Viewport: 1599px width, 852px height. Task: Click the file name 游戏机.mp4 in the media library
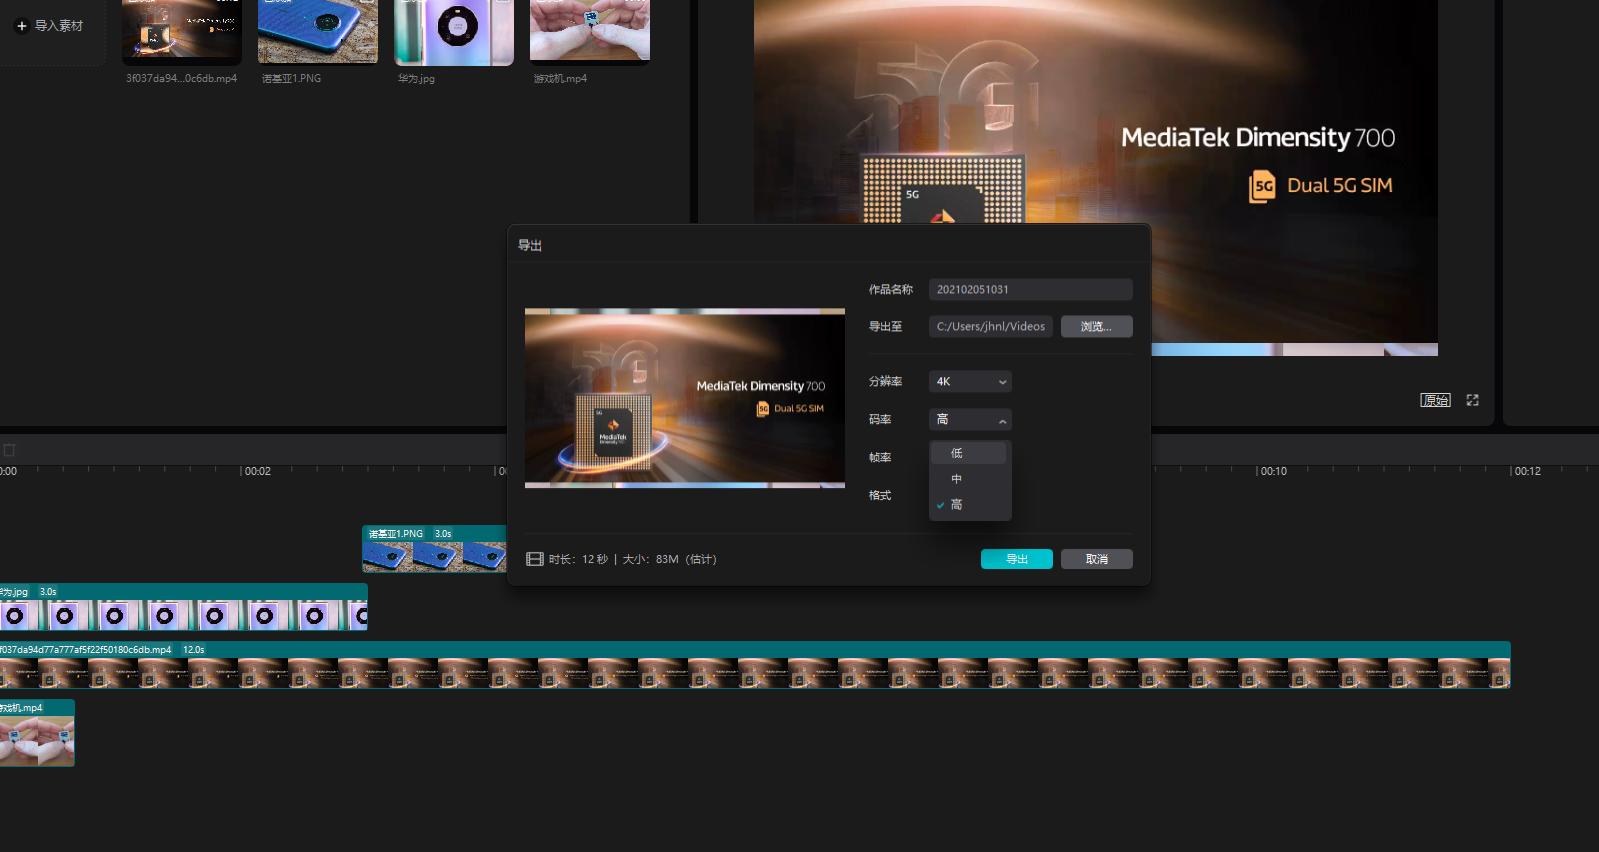(x=560, y=79)
